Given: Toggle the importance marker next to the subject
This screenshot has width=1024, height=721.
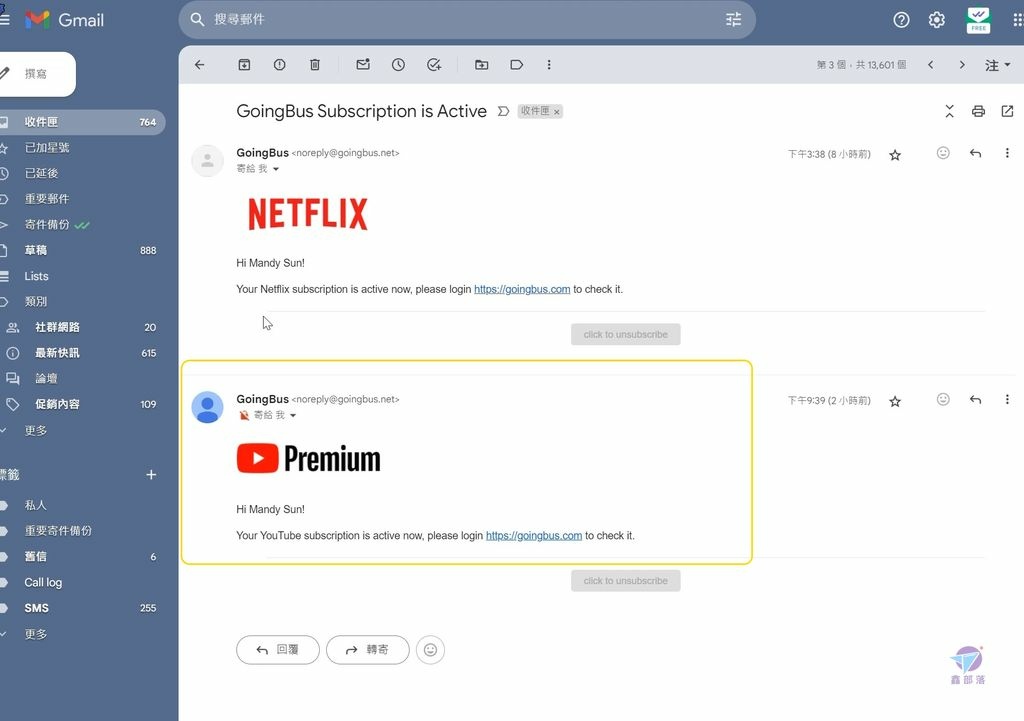Looking at the screenshot, I should coord(503,111).
